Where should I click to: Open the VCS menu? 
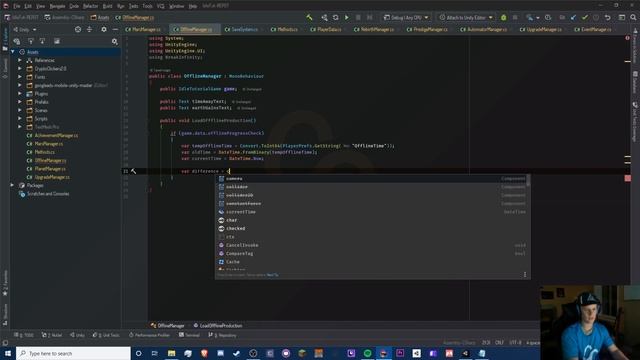(x=160, y=6)
